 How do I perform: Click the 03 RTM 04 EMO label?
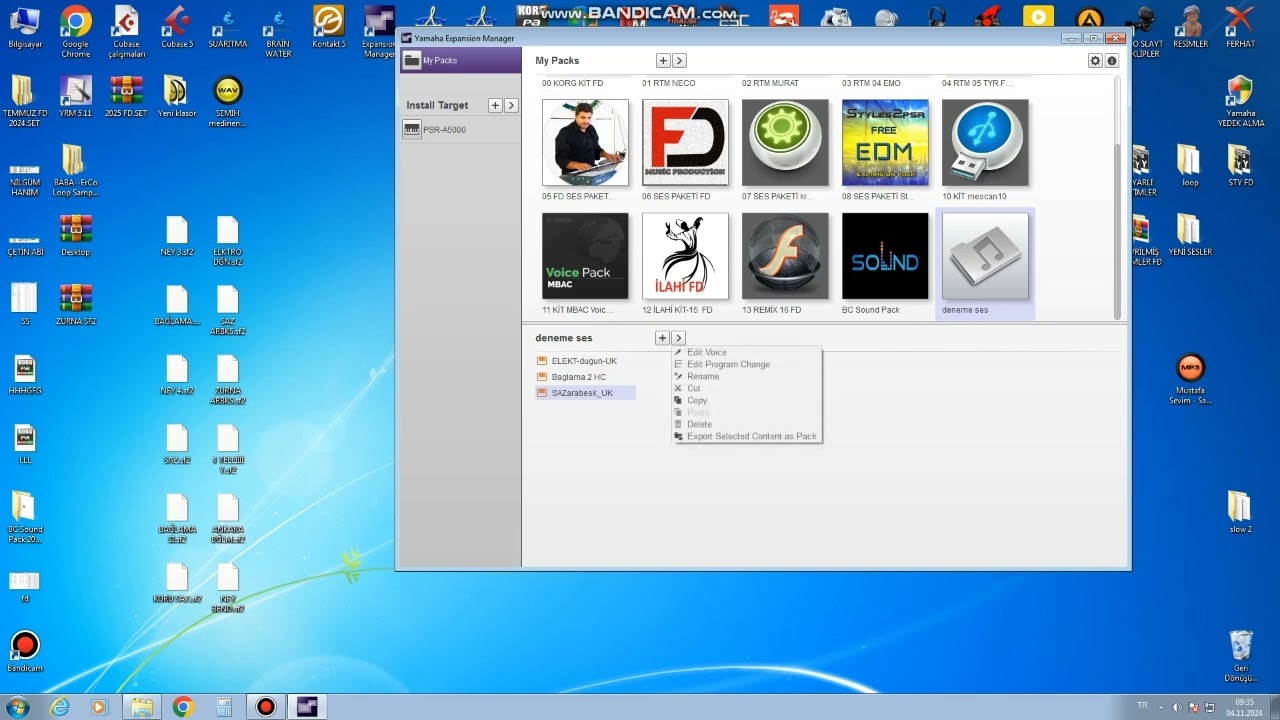click(871, 83)
